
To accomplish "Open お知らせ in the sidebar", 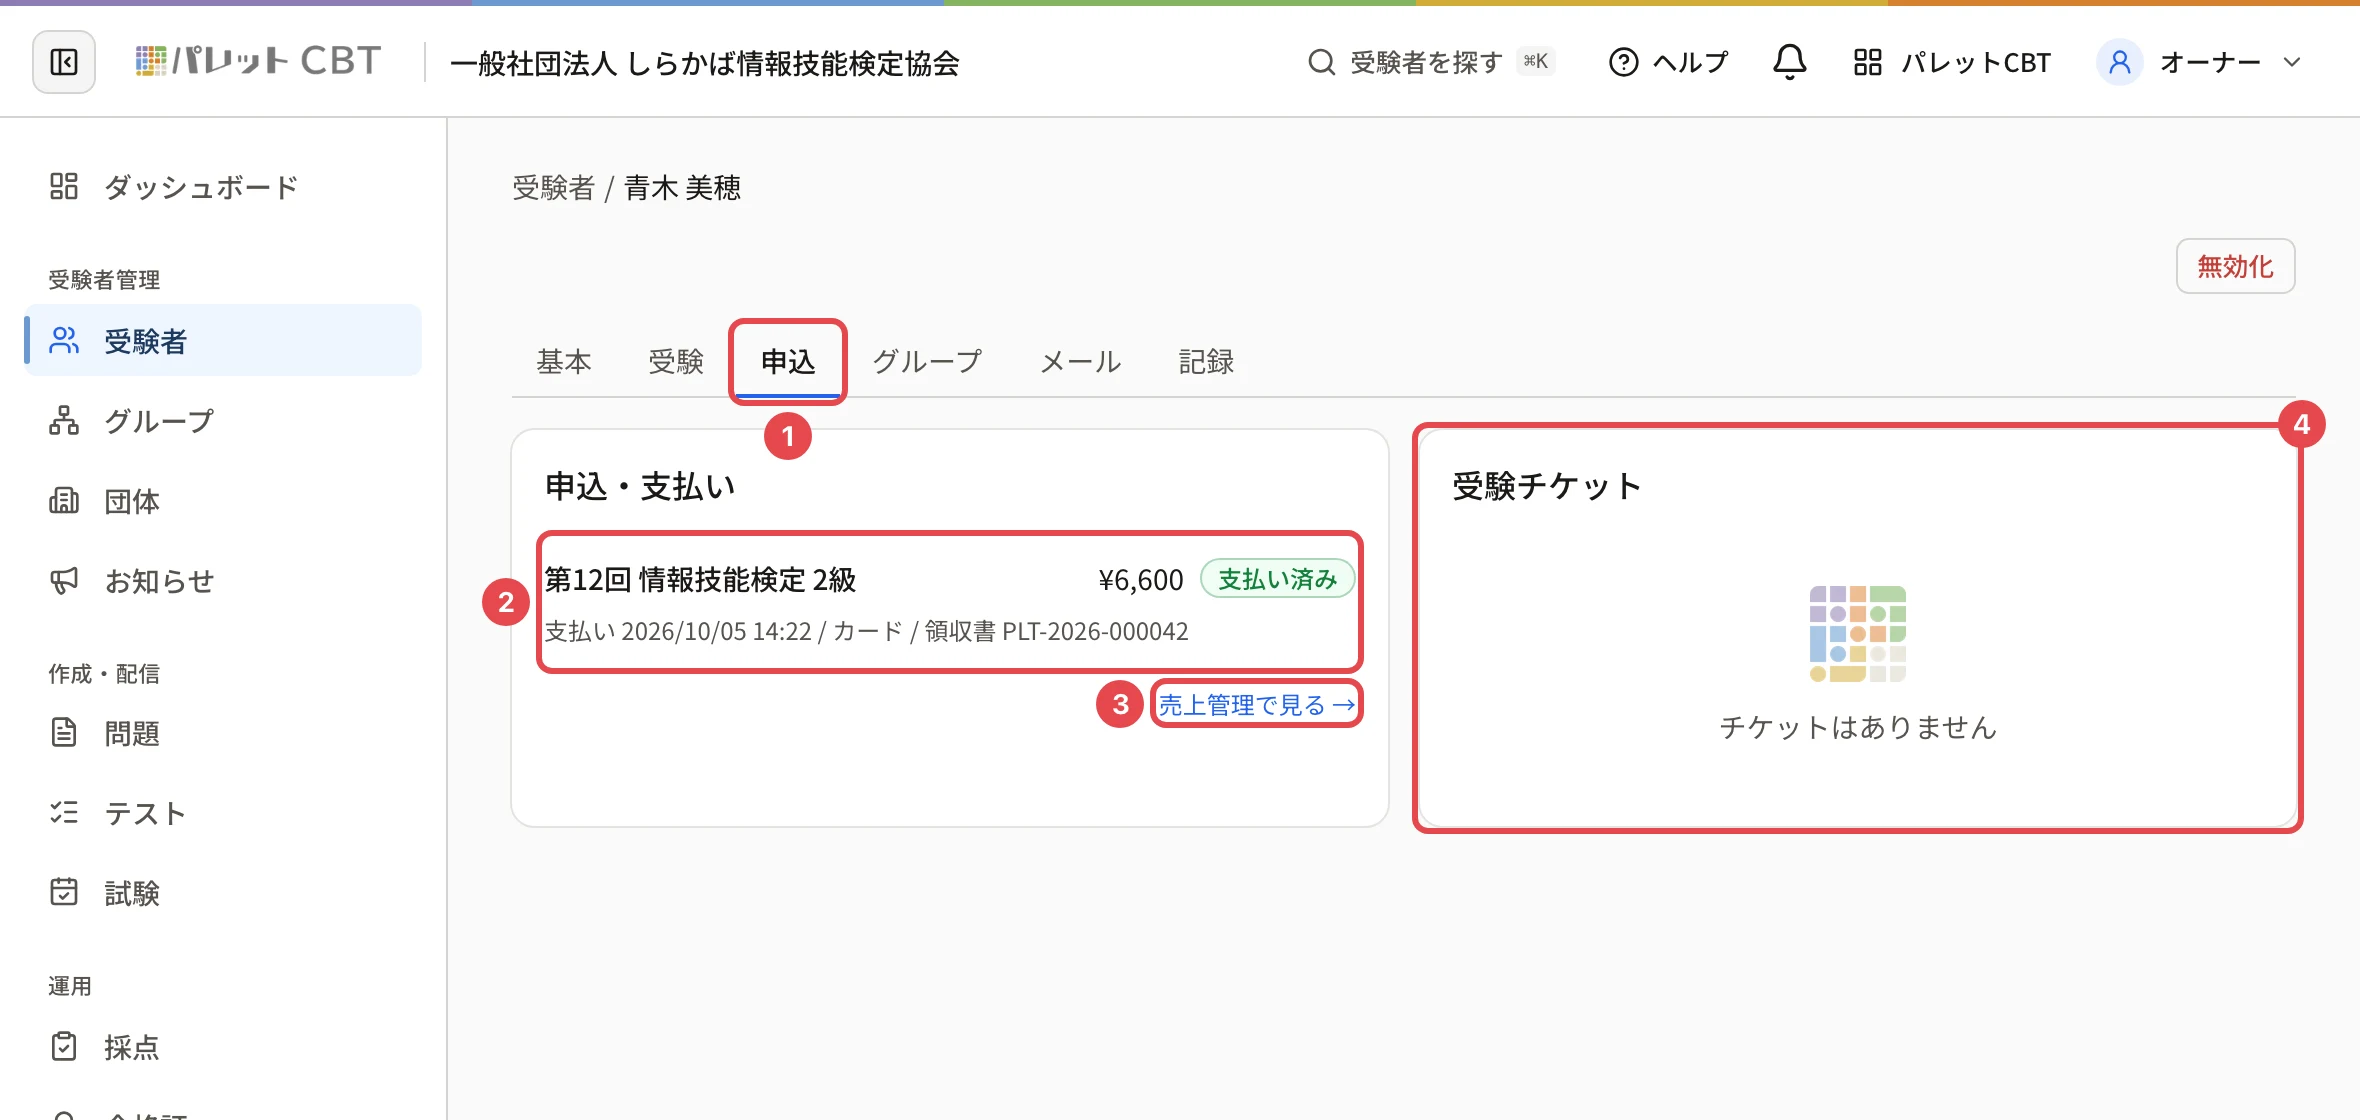I will (223, 581).
